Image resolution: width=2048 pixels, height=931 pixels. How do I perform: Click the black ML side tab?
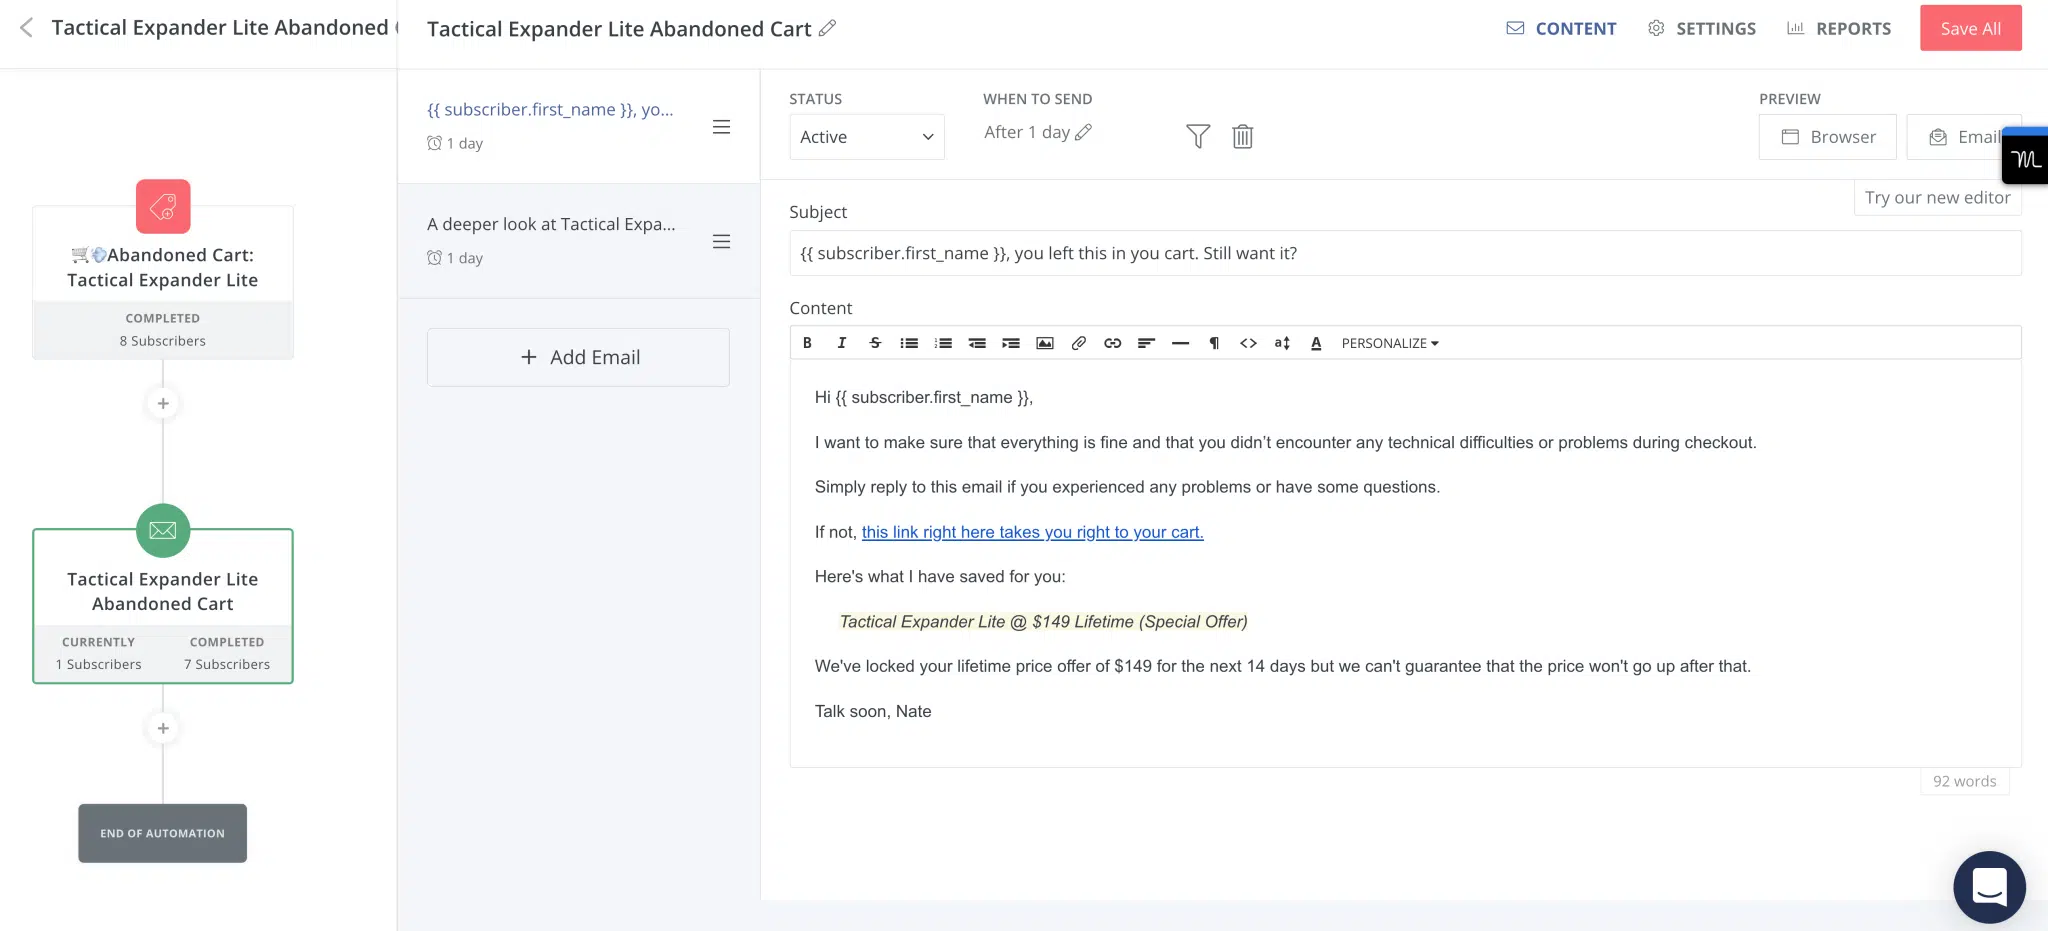pos(2025,158)
